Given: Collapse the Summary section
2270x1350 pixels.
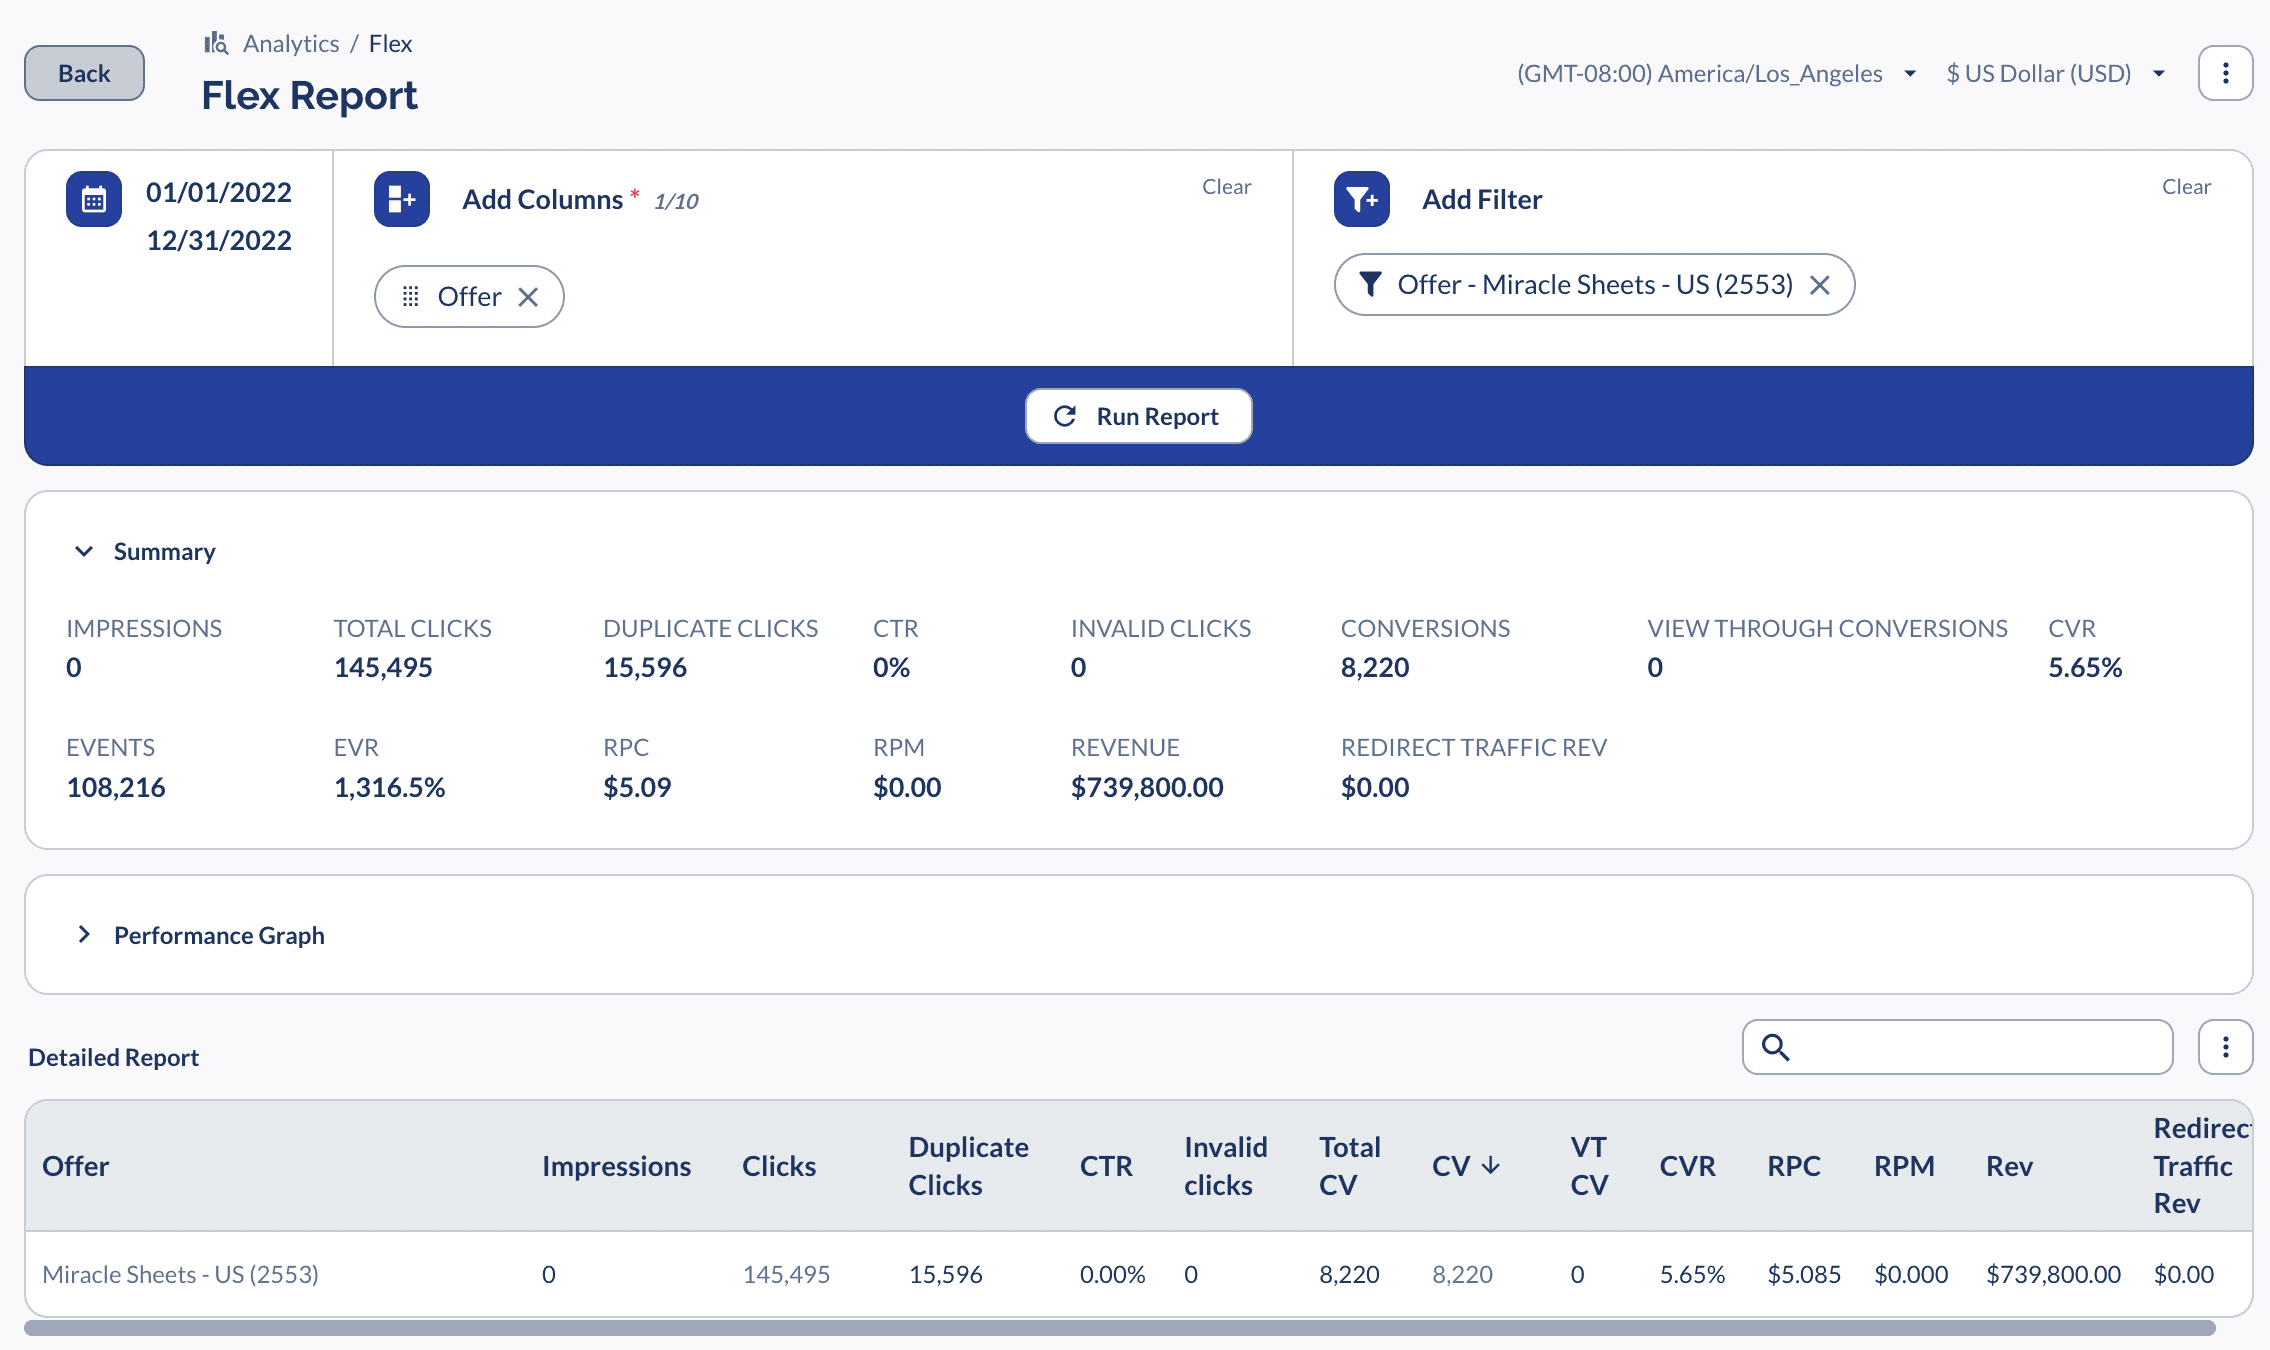Looking at the screenshot, I should (x=84, y=551).
